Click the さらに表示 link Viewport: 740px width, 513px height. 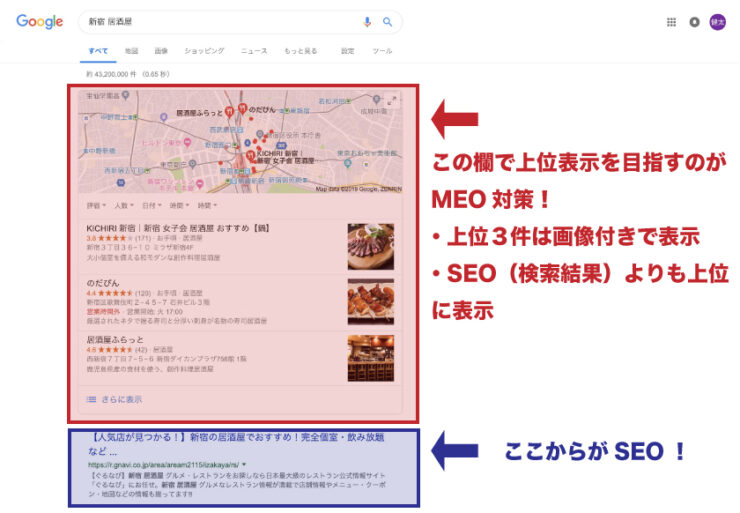click(122, 399)
